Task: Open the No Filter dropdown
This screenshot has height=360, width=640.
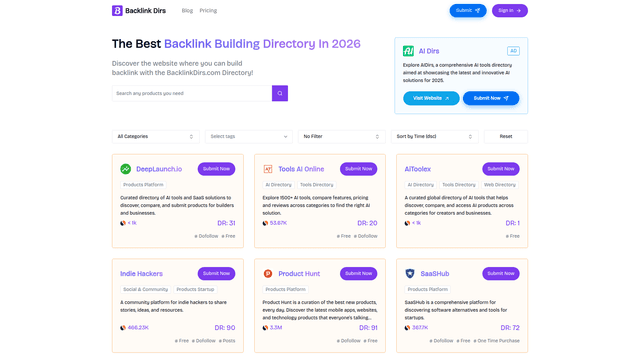Action: click(x=342, y=136)
